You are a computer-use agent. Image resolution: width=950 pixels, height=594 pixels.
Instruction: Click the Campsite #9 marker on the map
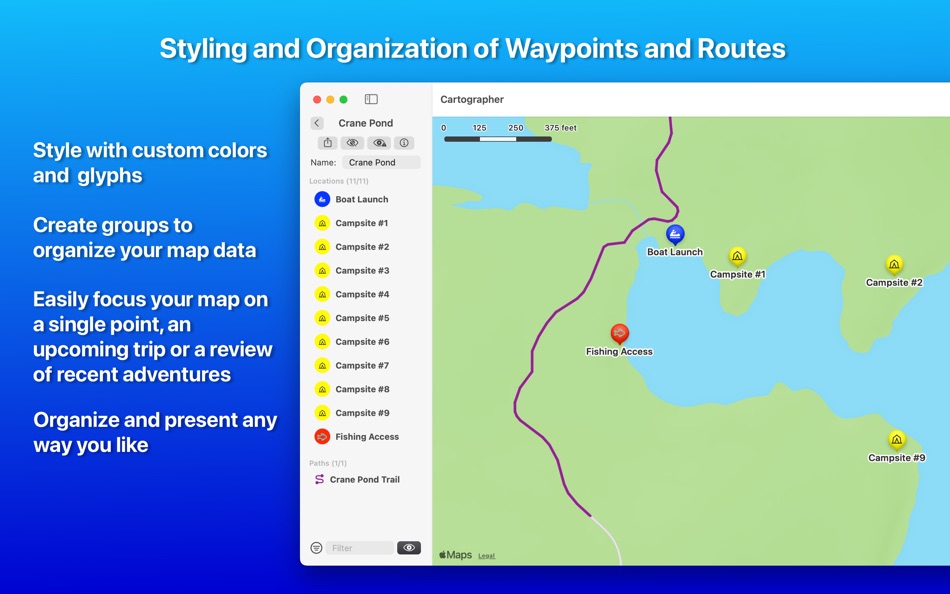coord(895,440)
